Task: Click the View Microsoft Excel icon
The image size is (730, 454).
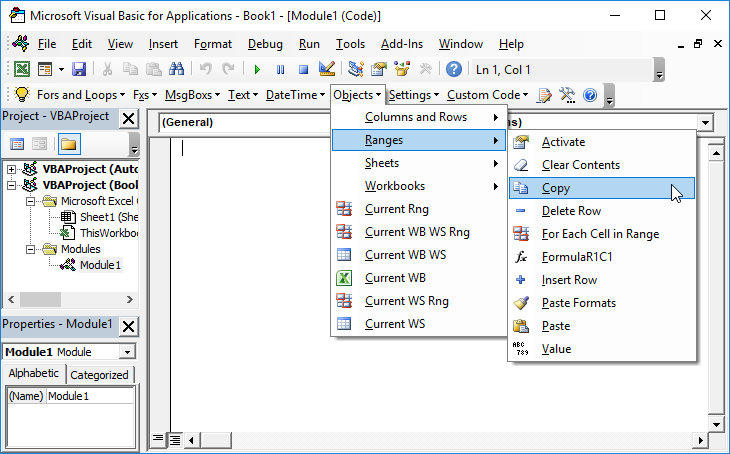Action: (21, 69)
